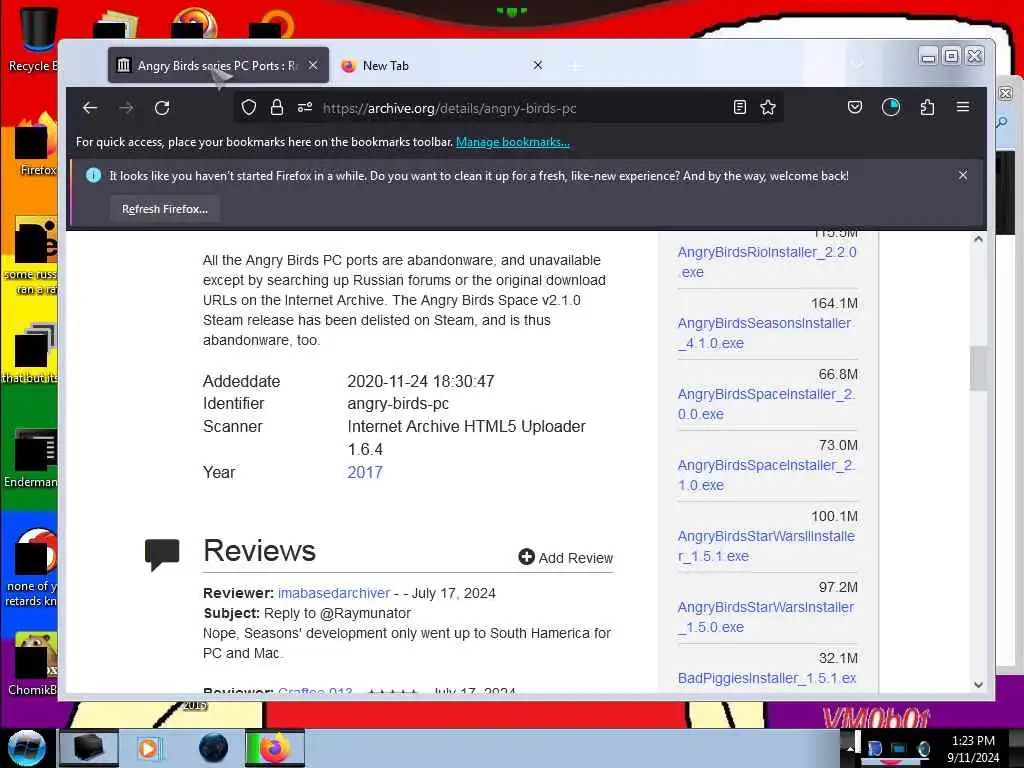Click the site padlock security icon
This screenshot has width=1024, height=768.
[x=277, y=108]
